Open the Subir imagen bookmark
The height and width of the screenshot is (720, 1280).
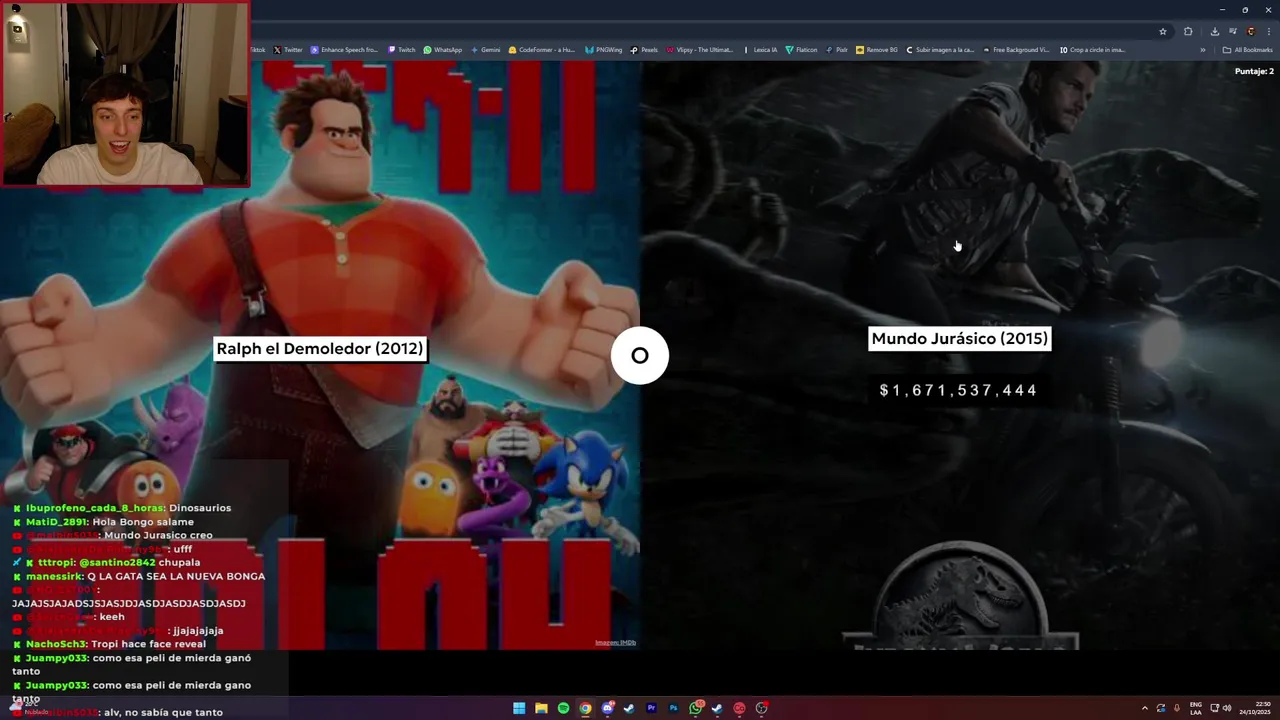coord(940,50)
